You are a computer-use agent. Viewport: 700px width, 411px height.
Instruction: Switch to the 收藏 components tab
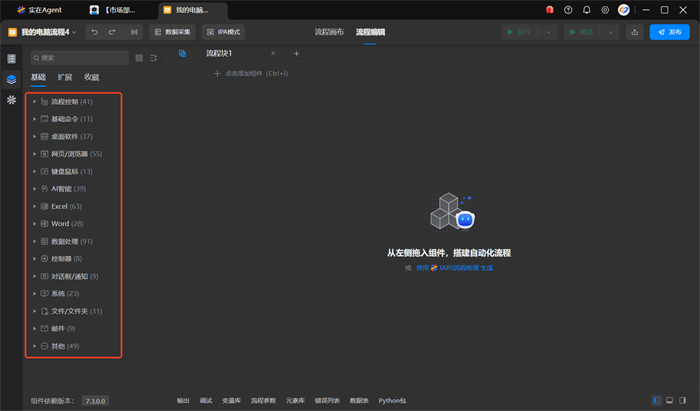(x=92, y=77)
